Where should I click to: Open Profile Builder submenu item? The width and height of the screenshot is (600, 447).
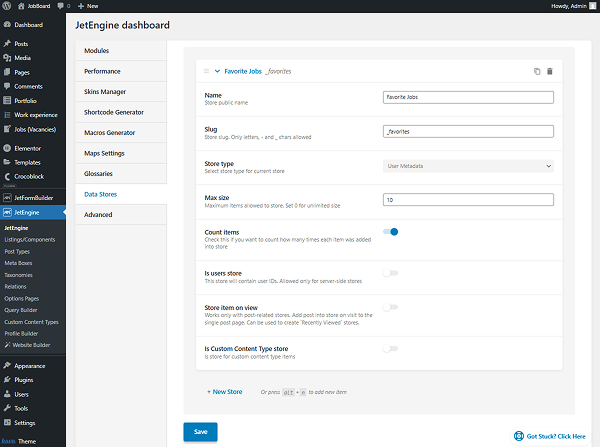pyautogui.click(x=21, y=333)
